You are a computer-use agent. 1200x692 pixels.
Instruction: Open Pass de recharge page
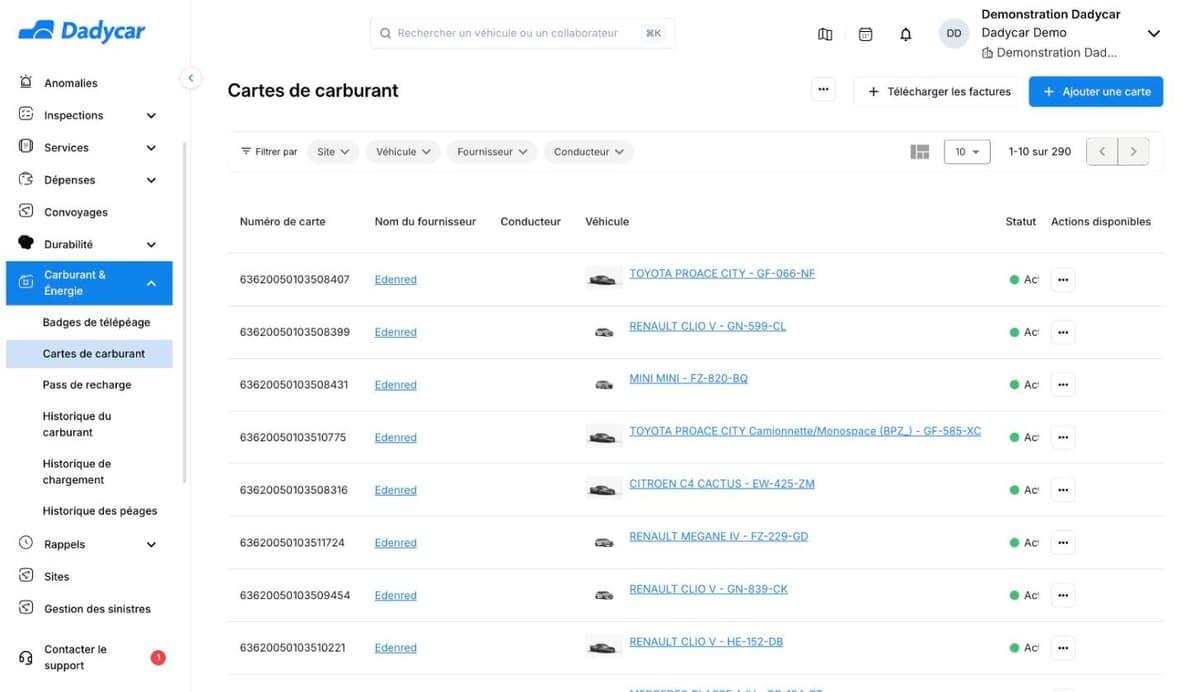click(x=87, y=384)
